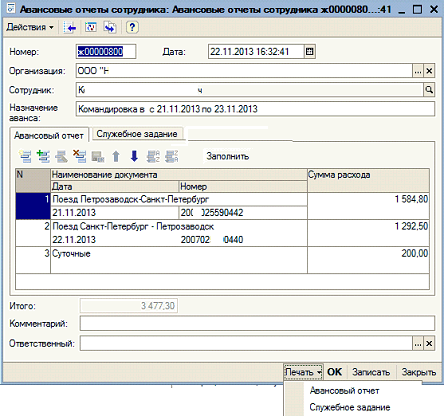Click the OK button
The width and height of the screenshot is (445, 417).
tap(335, 372)
